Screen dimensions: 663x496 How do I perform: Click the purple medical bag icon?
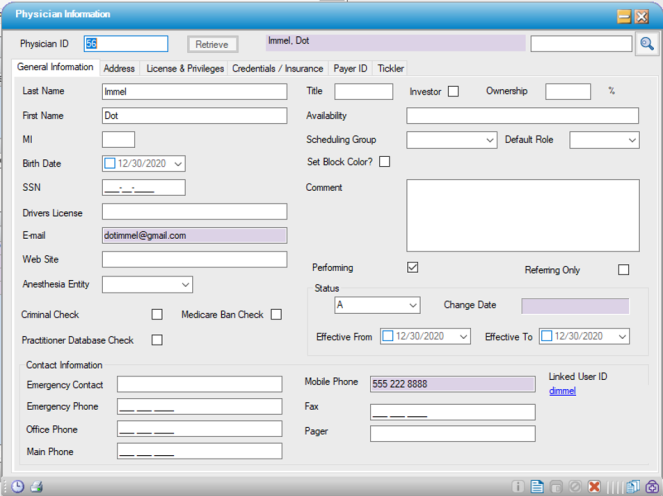(651, 487)
